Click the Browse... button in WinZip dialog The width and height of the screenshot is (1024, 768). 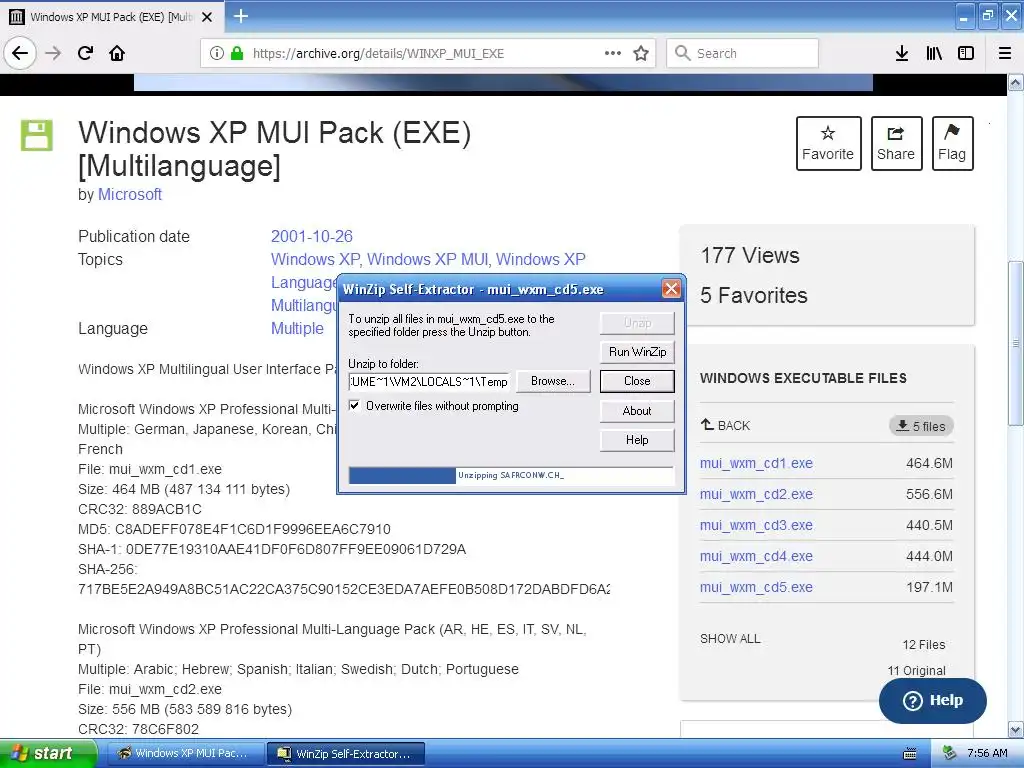[x=552, y=381]
